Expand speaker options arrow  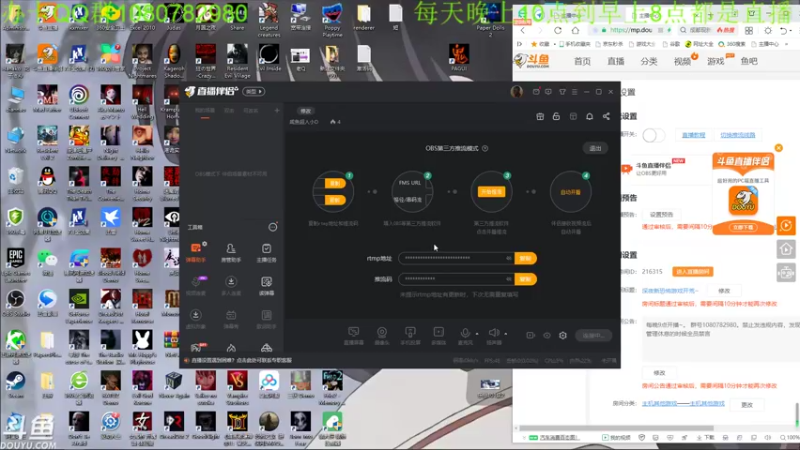tap(506, 334)
